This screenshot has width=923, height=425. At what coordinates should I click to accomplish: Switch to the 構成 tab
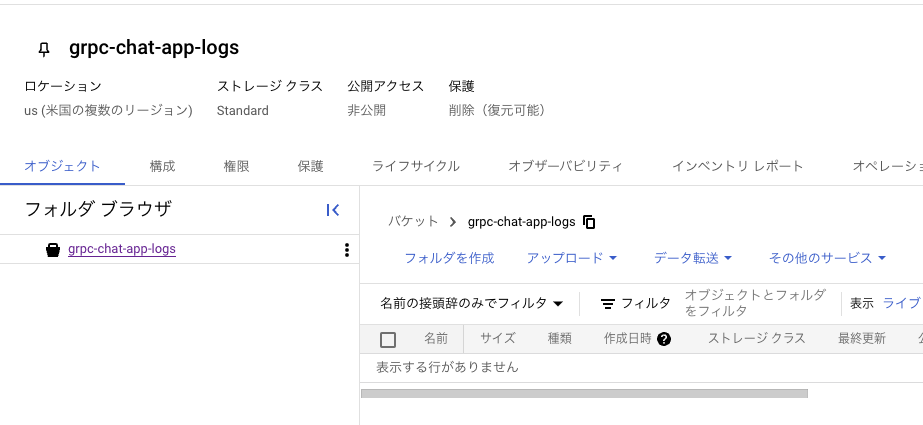pos(162,166)
